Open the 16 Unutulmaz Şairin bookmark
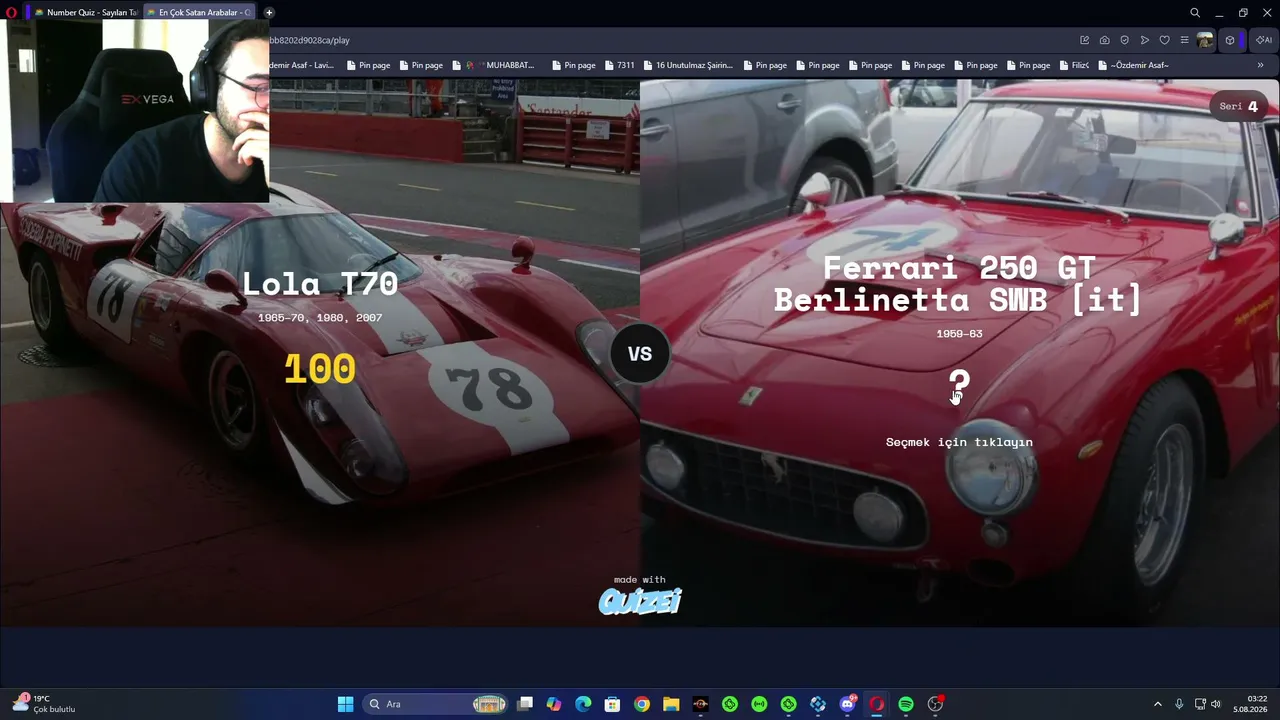Screen dimensions: 1280x720 click(688, 65)
